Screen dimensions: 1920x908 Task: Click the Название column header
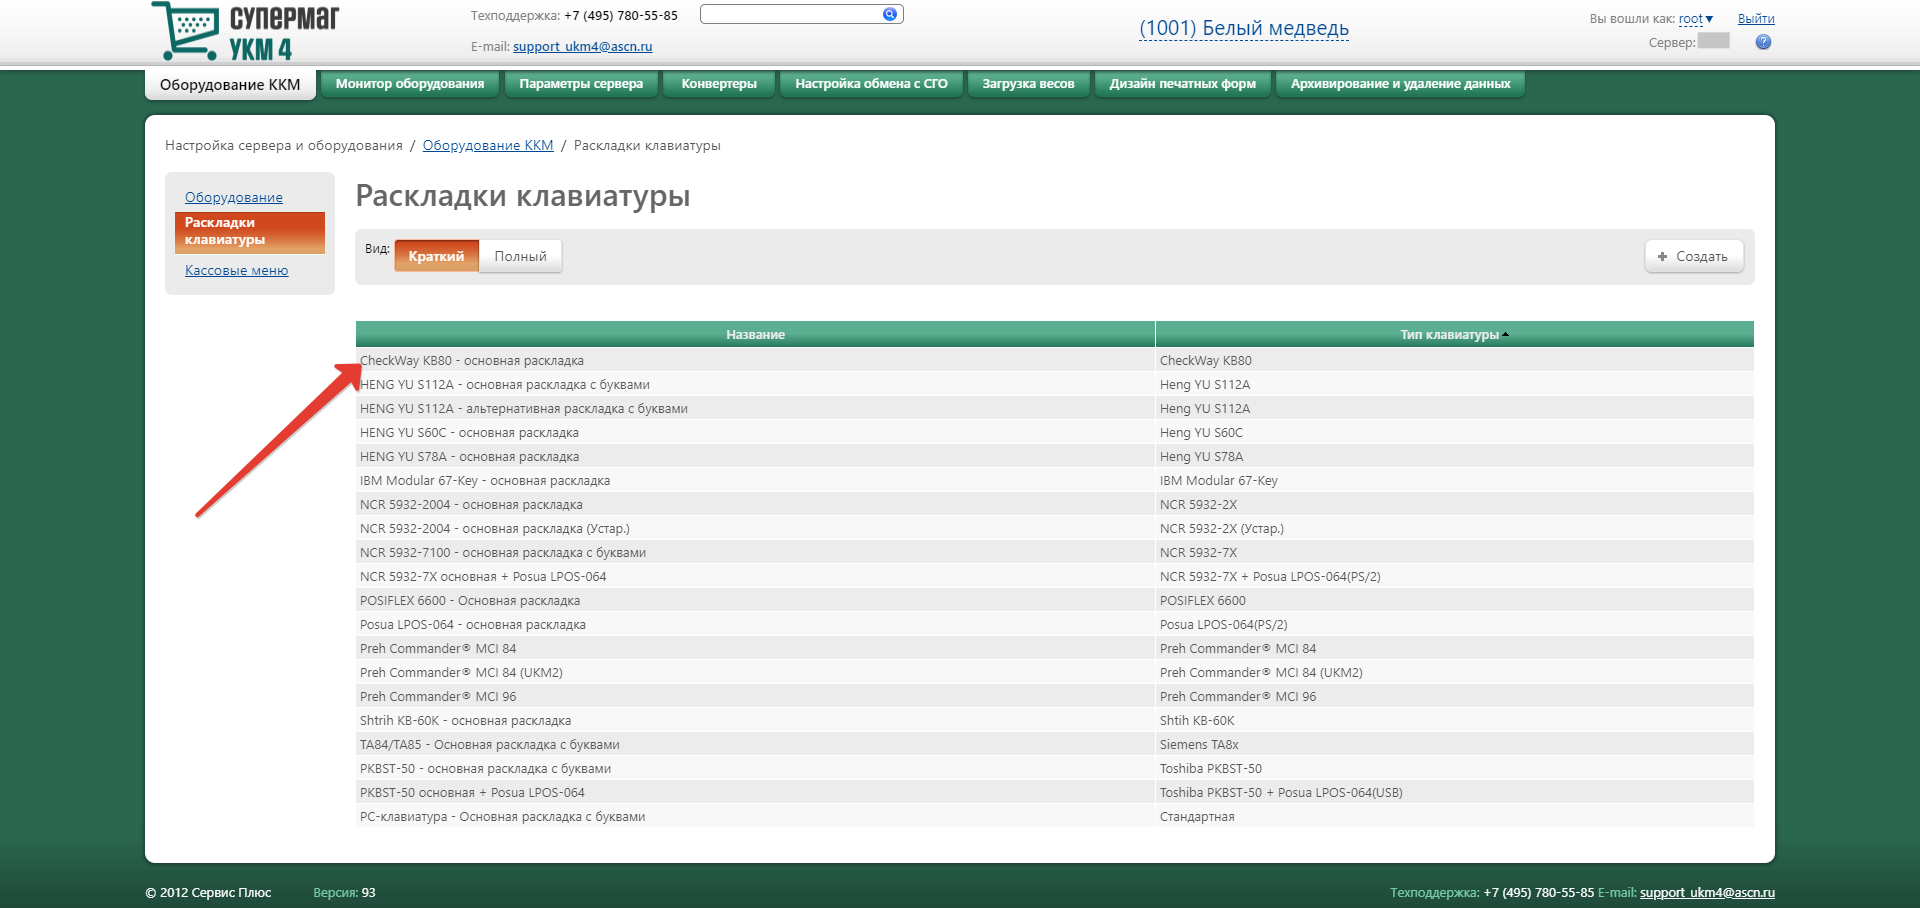click(755, 334)
